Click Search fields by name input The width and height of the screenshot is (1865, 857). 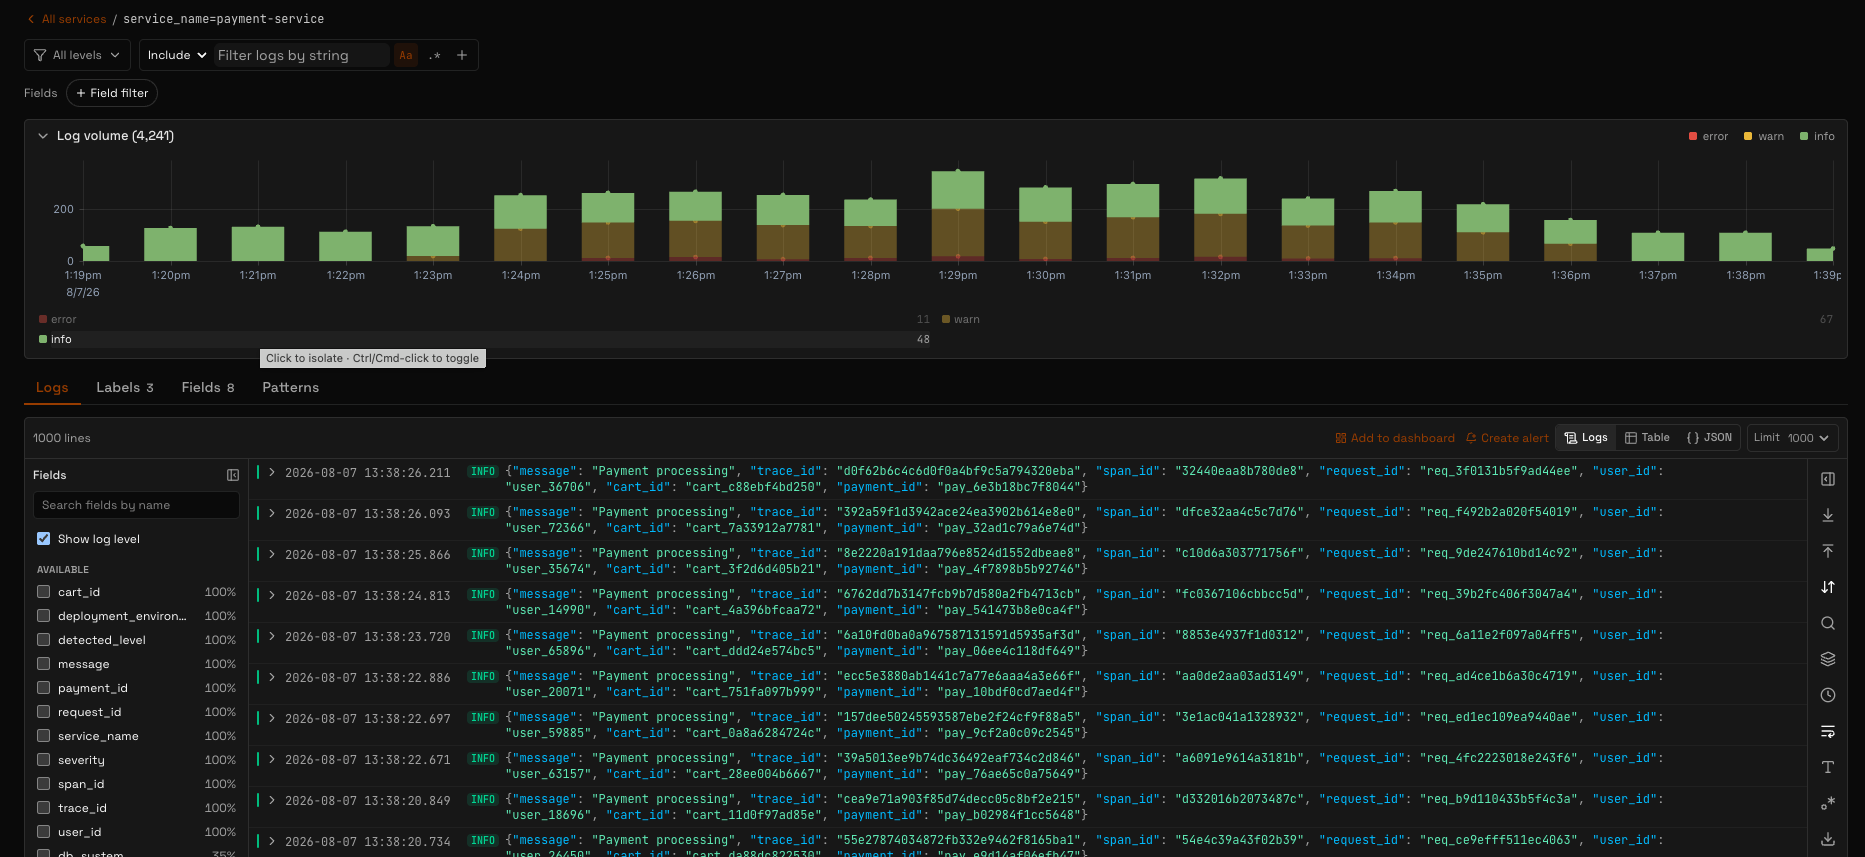[136, 505]
